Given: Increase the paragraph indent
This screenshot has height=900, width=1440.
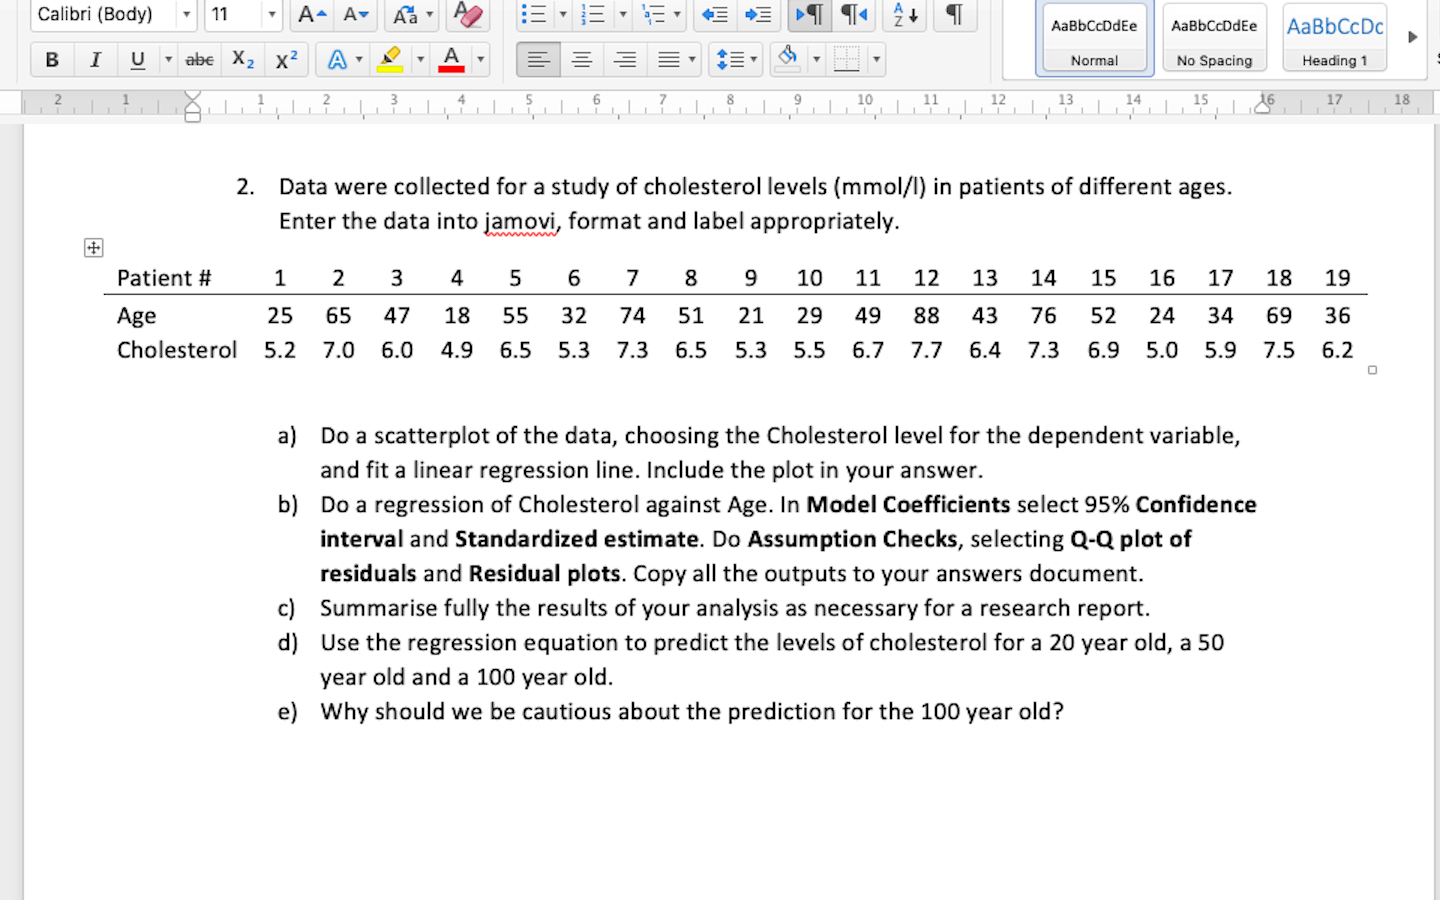Looking at the screenshot, I should click(x=759, y=14).
